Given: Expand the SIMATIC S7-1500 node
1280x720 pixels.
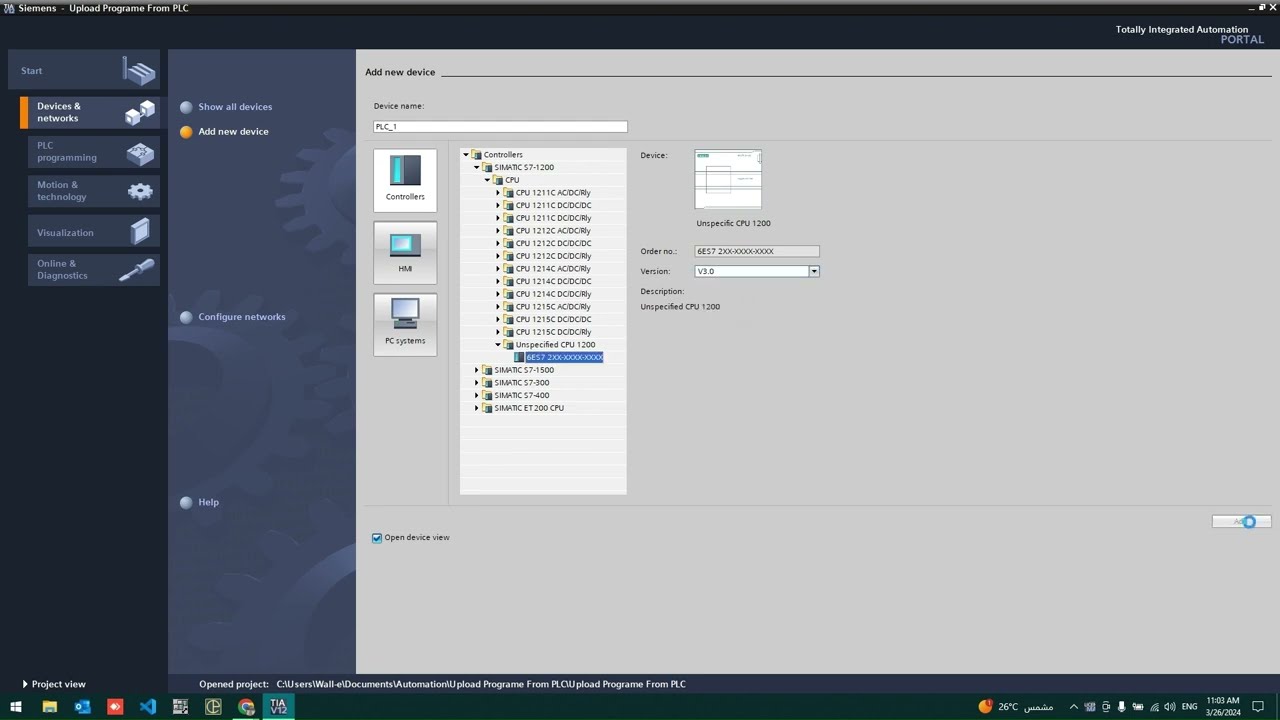Looking at the screenshot, I should [x=477, y=370].
